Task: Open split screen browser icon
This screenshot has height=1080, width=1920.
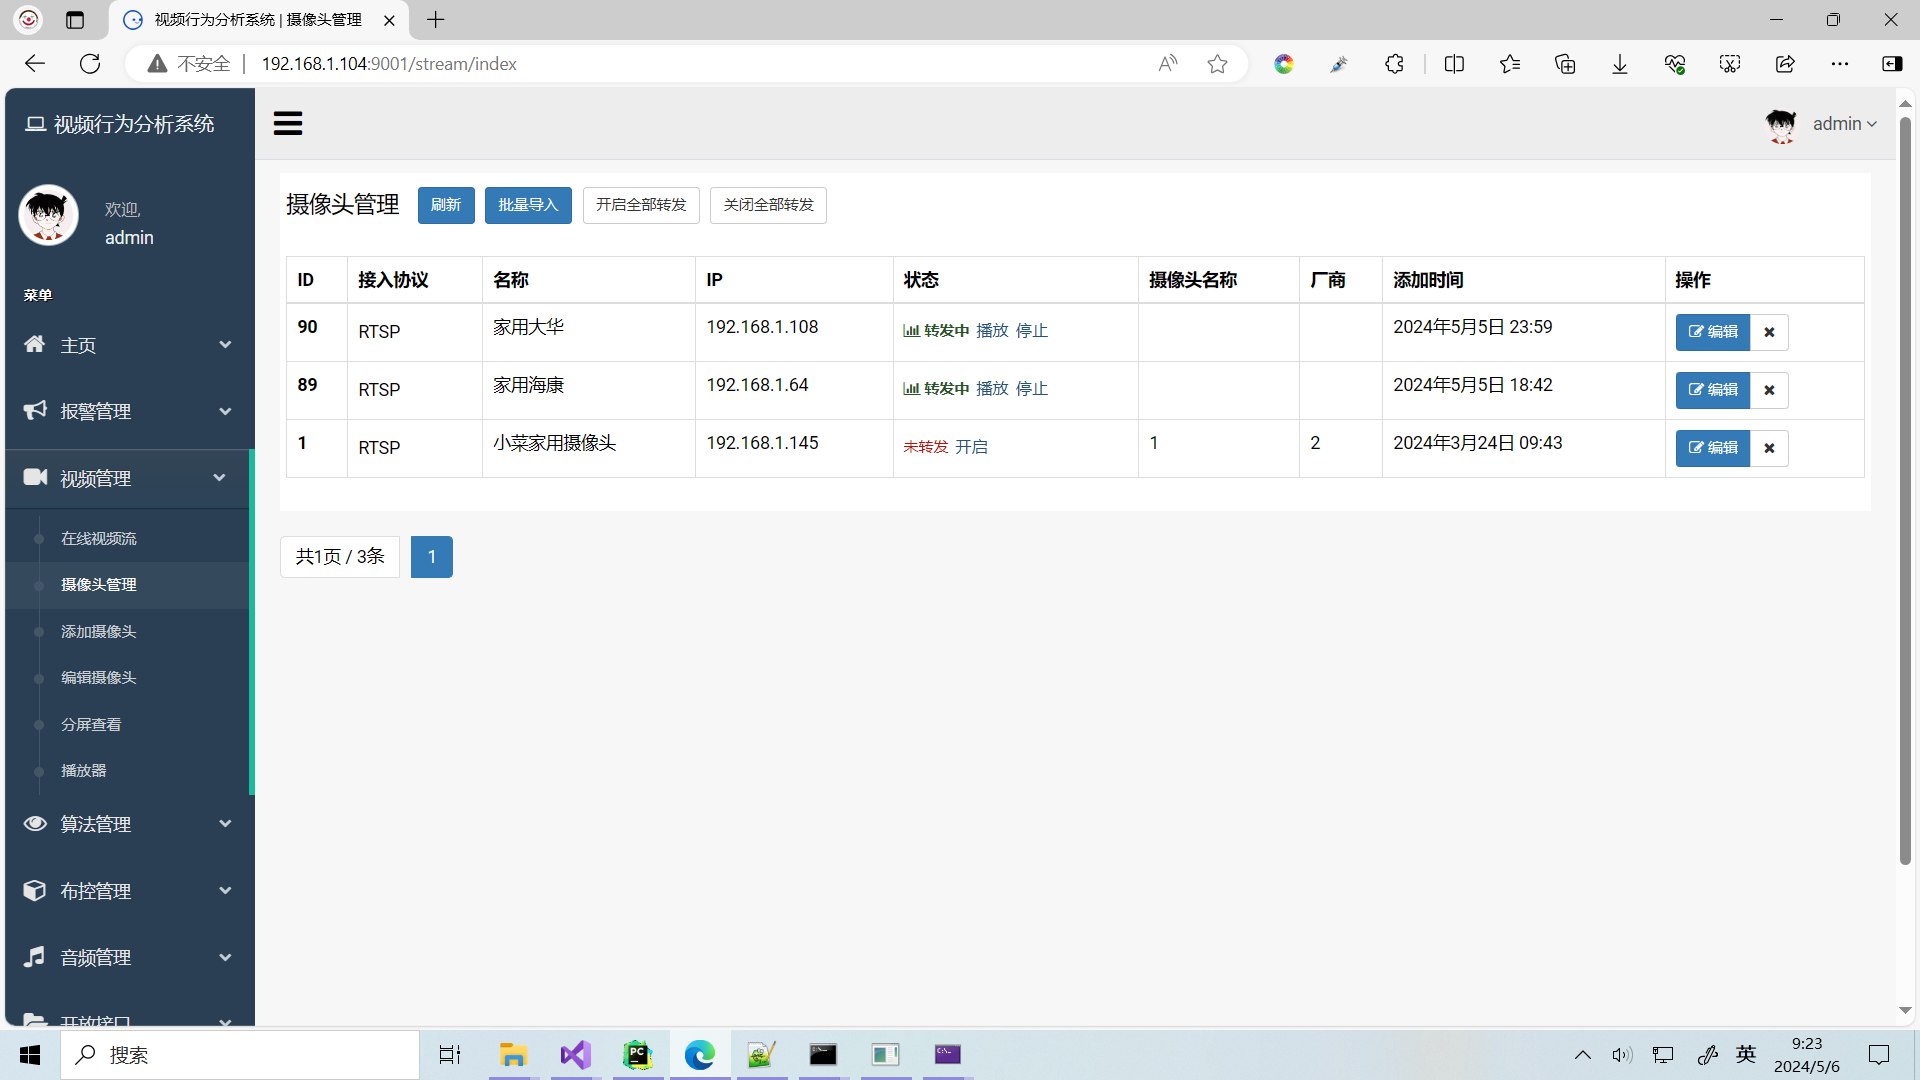Action: pyautogui.click(x=1455, y=64)
